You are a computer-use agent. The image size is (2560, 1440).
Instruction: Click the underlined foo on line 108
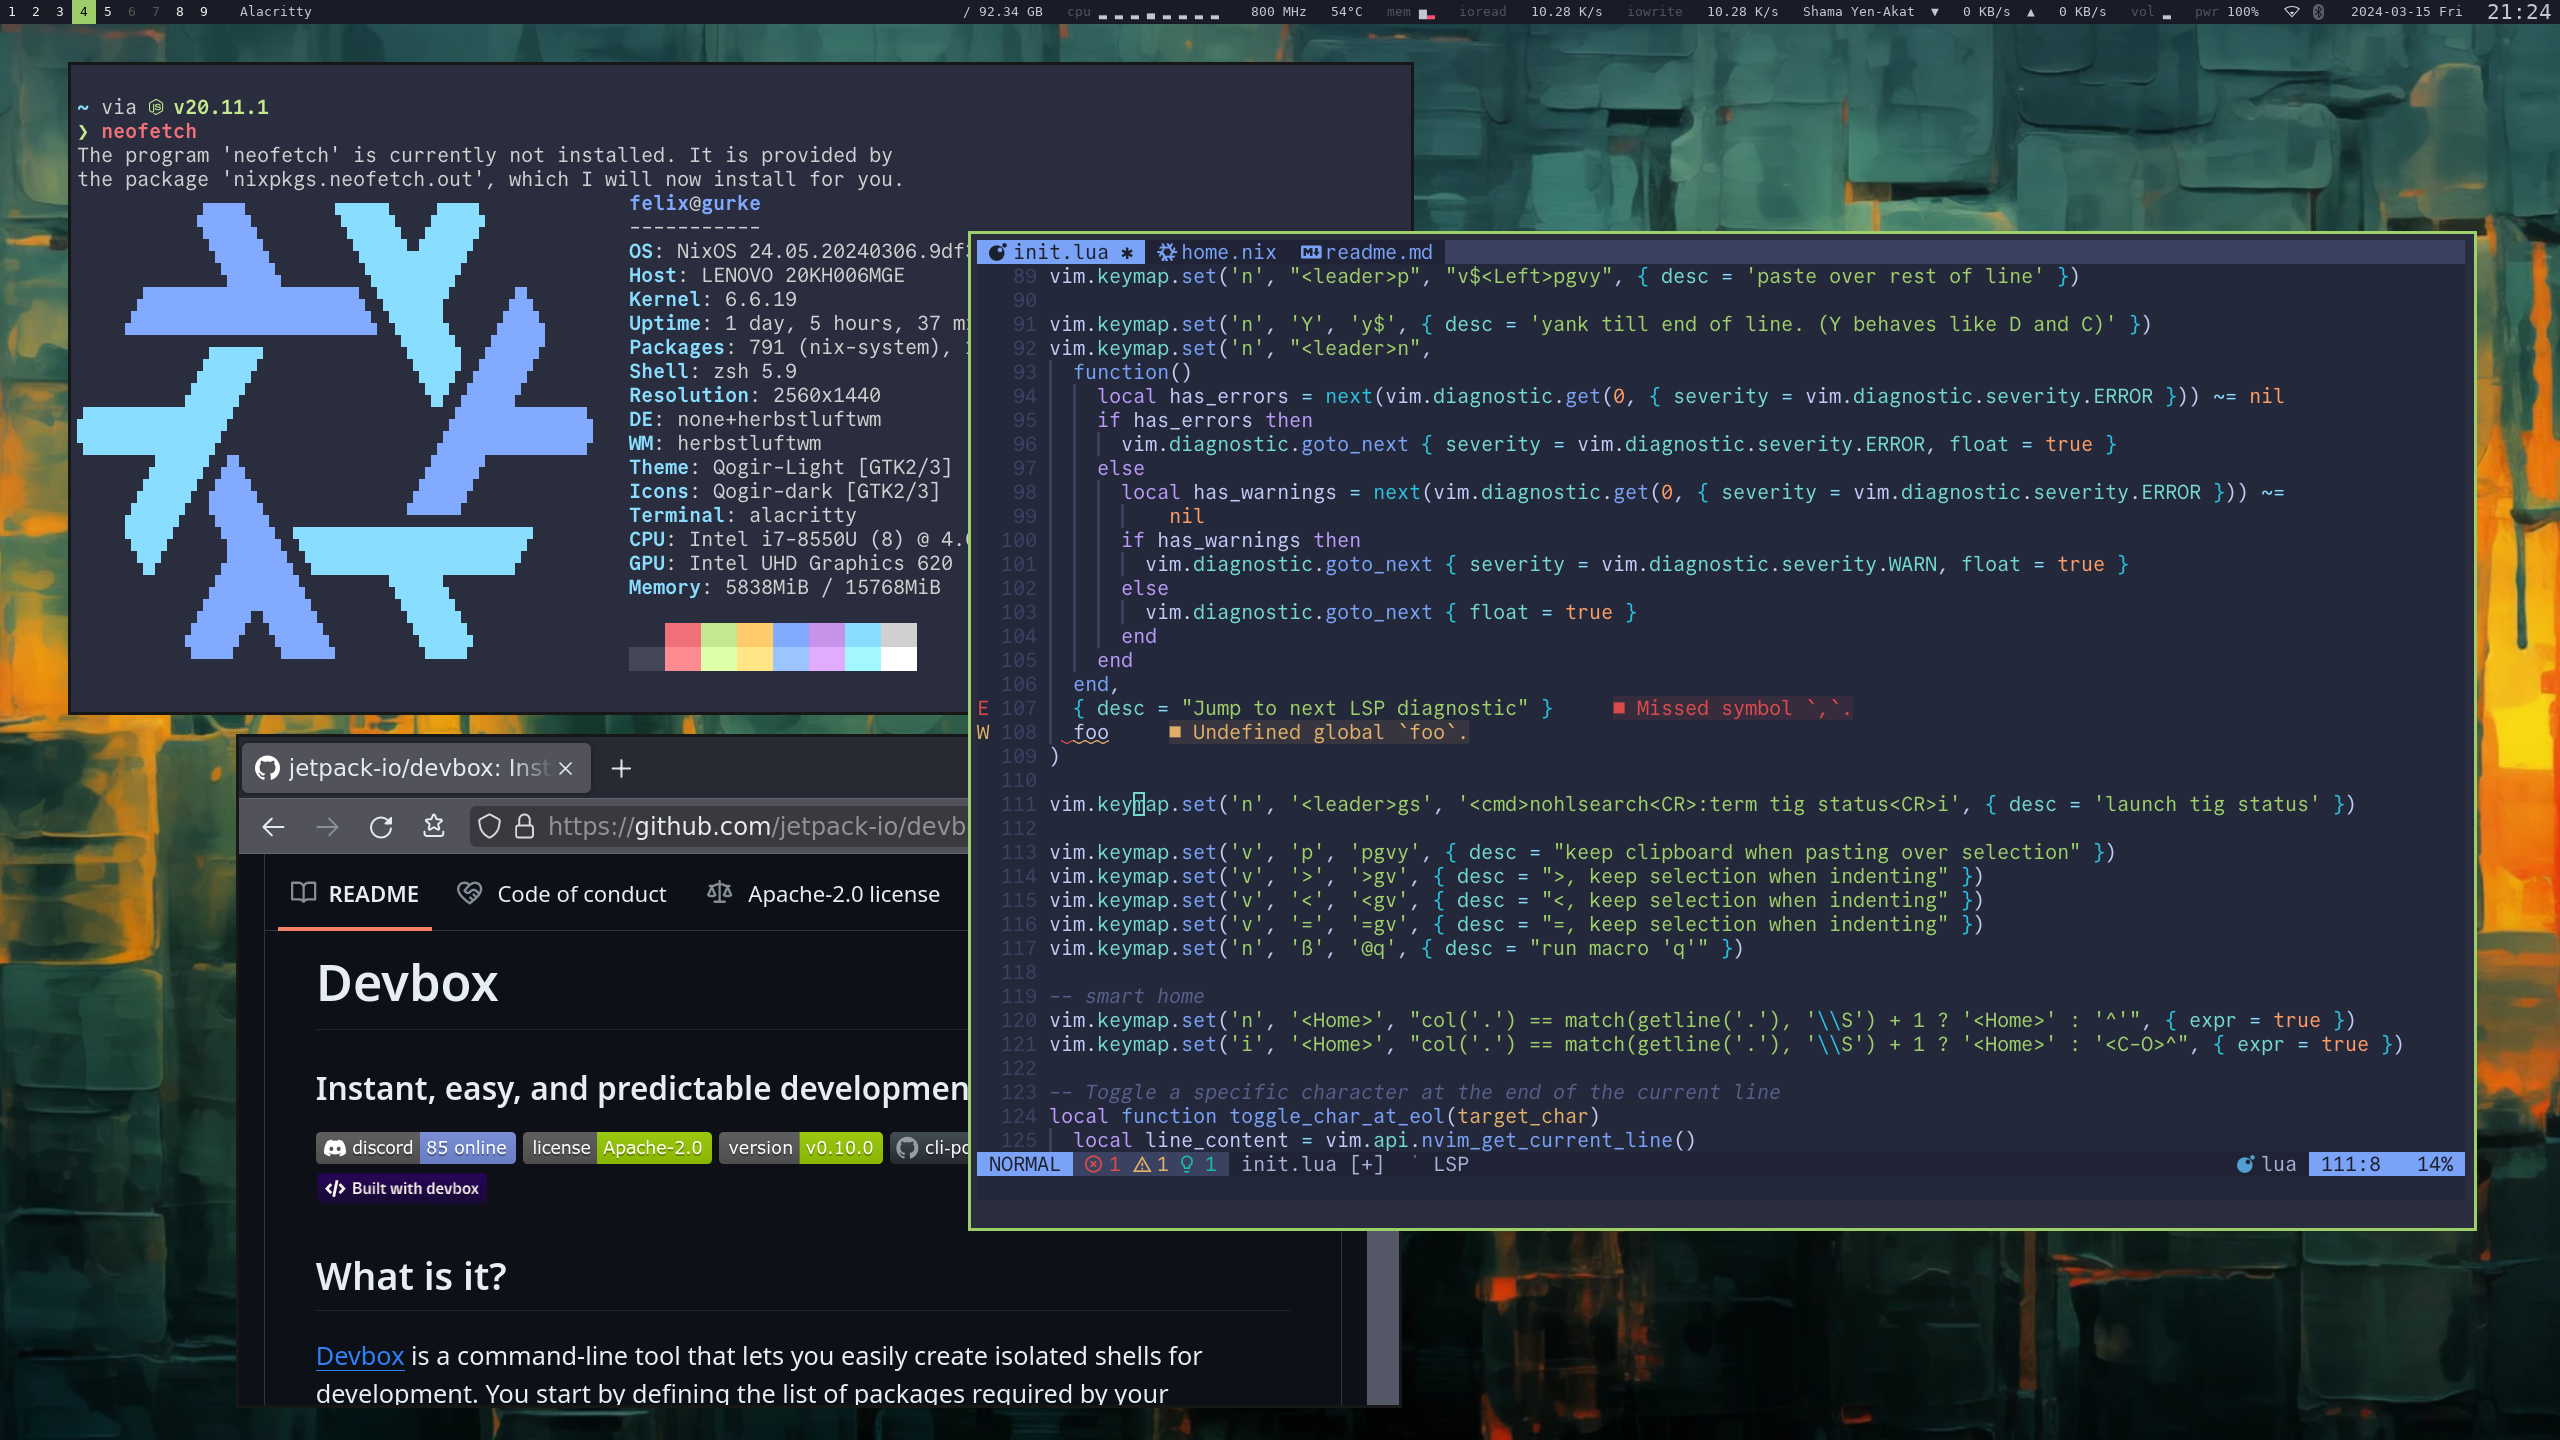pyautogui.click(x=1091, y=733)
